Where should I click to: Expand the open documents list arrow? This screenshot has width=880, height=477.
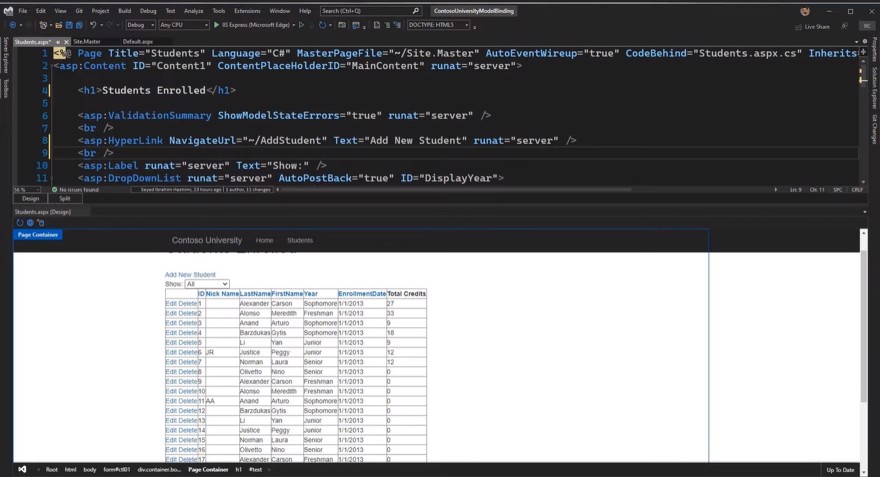856,42
